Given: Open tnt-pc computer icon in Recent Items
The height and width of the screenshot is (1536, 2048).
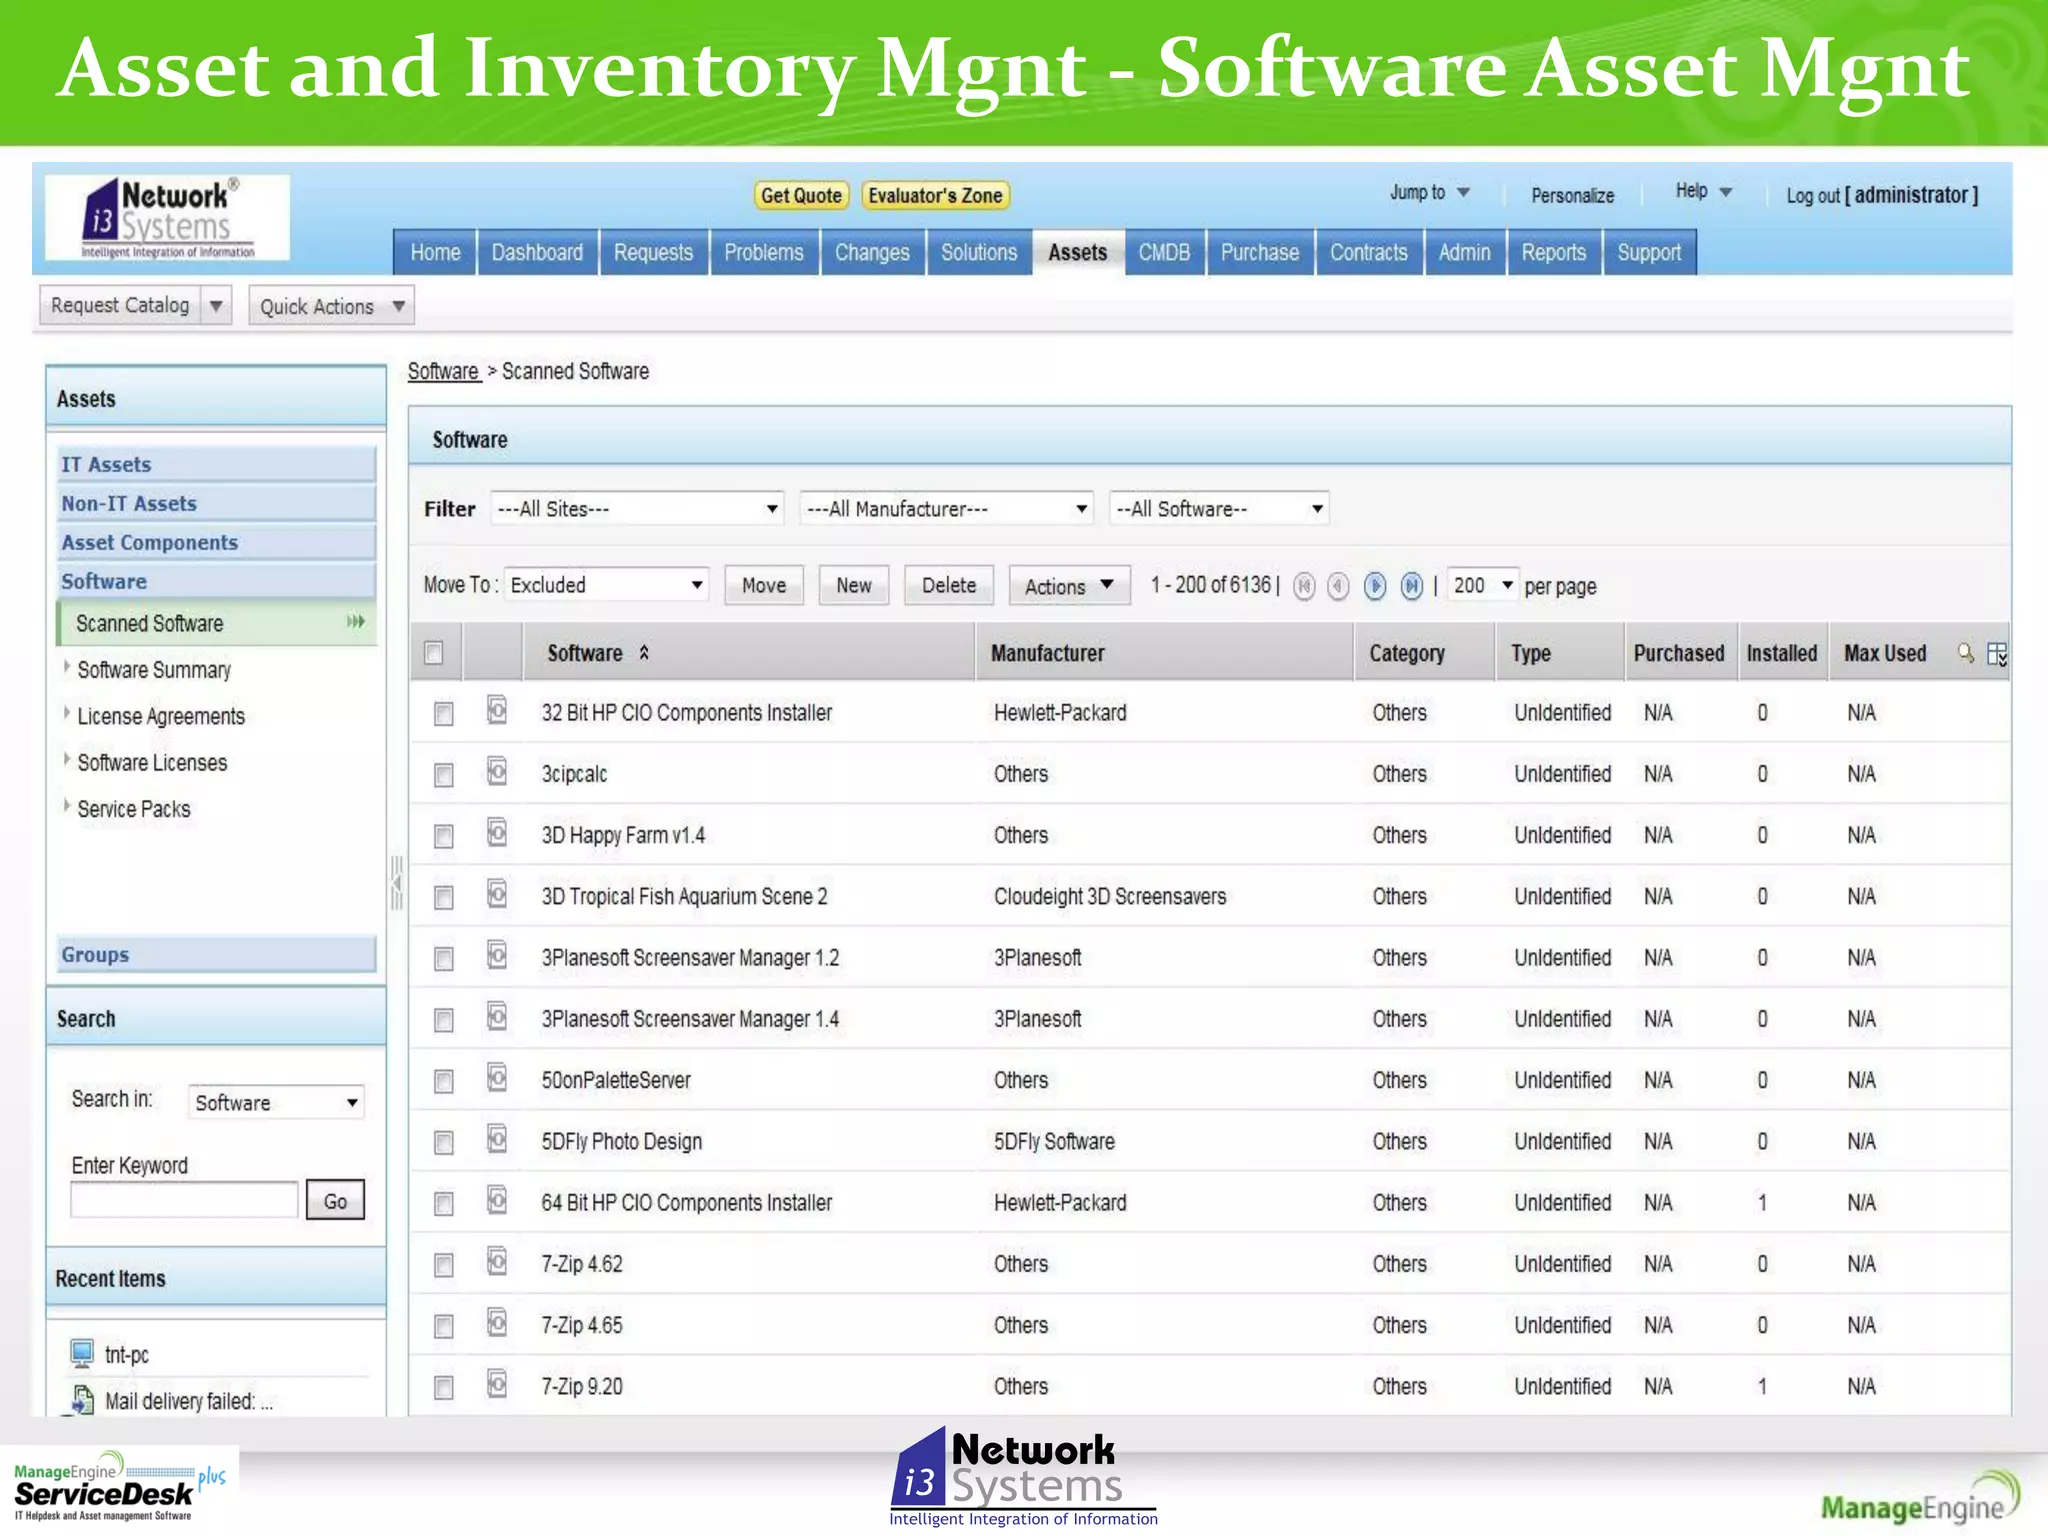Looking at the screenshot, I should click(x=82, y=1354).
